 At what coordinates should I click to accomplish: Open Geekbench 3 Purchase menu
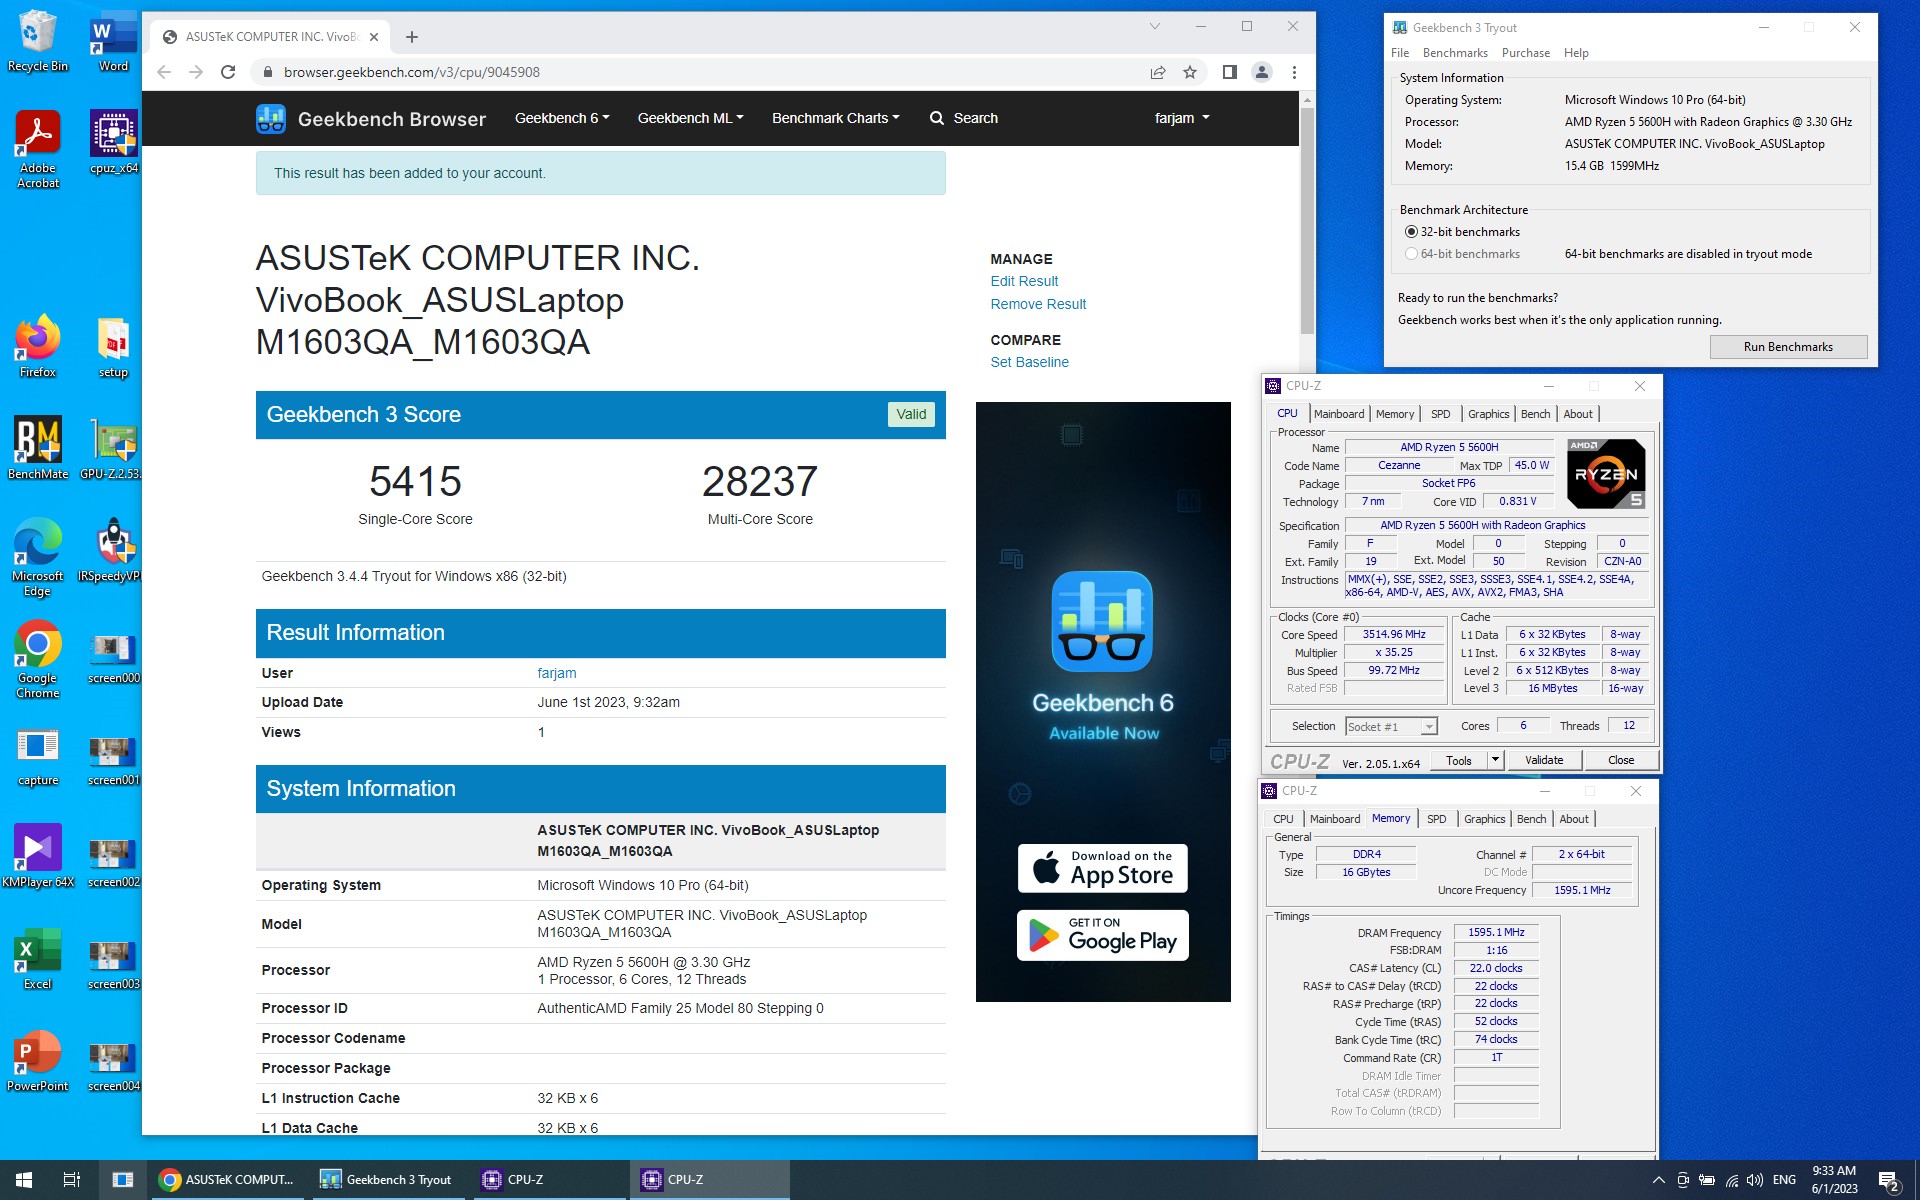(x=1526, y=53)
